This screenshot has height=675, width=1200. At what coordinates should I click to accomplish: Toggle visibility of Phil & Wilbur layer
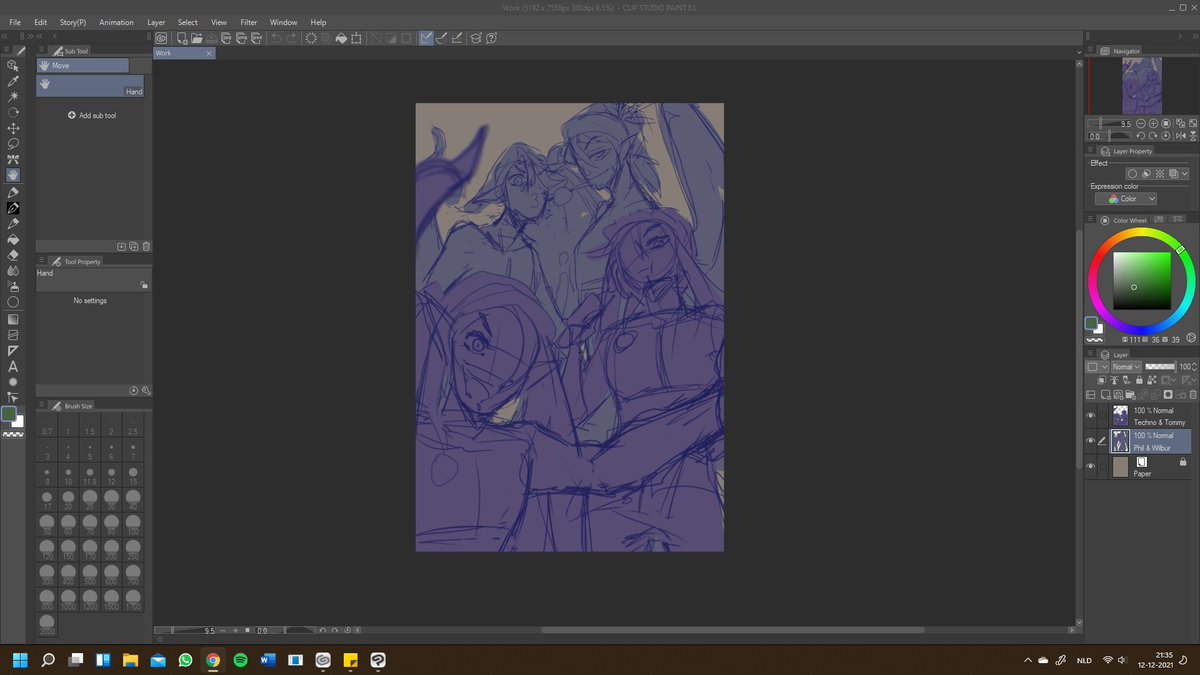click(x=1091, y=441)
